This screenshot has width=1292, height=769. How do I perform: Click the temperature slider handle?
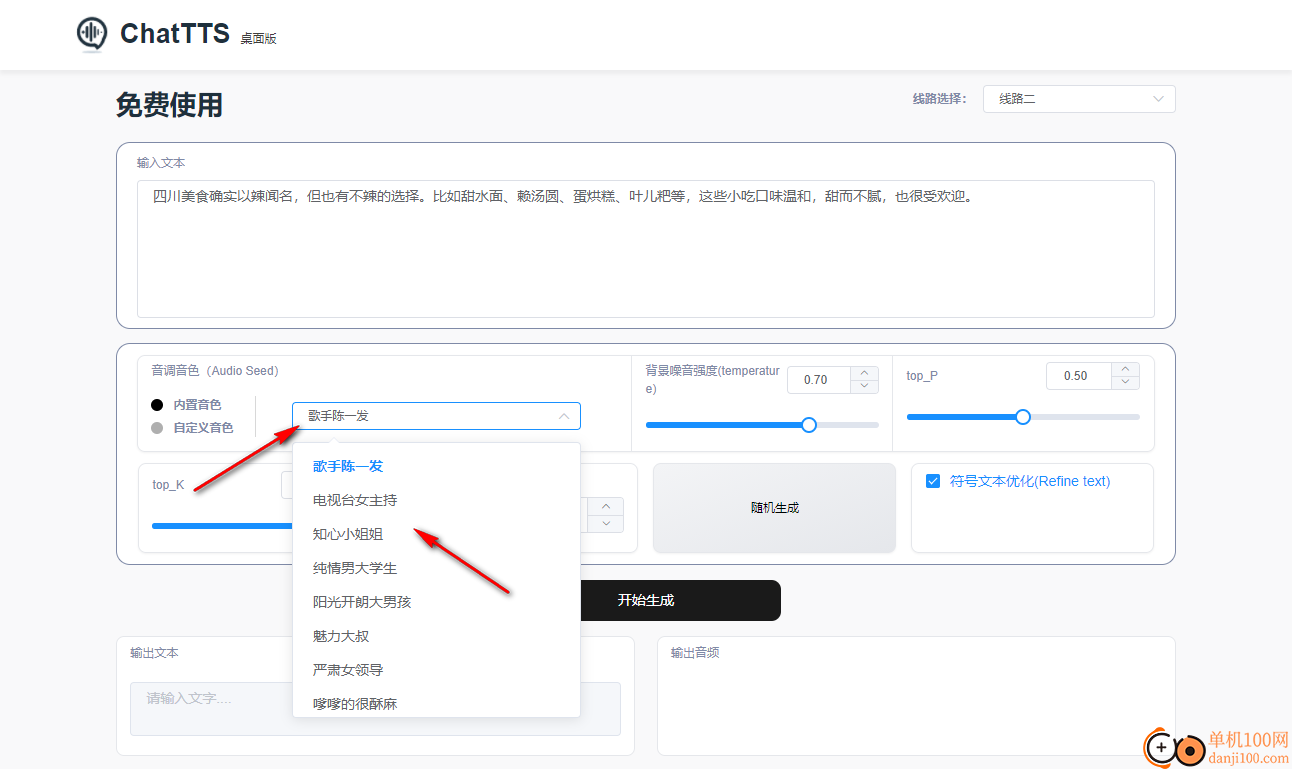(x=809, y=425)
